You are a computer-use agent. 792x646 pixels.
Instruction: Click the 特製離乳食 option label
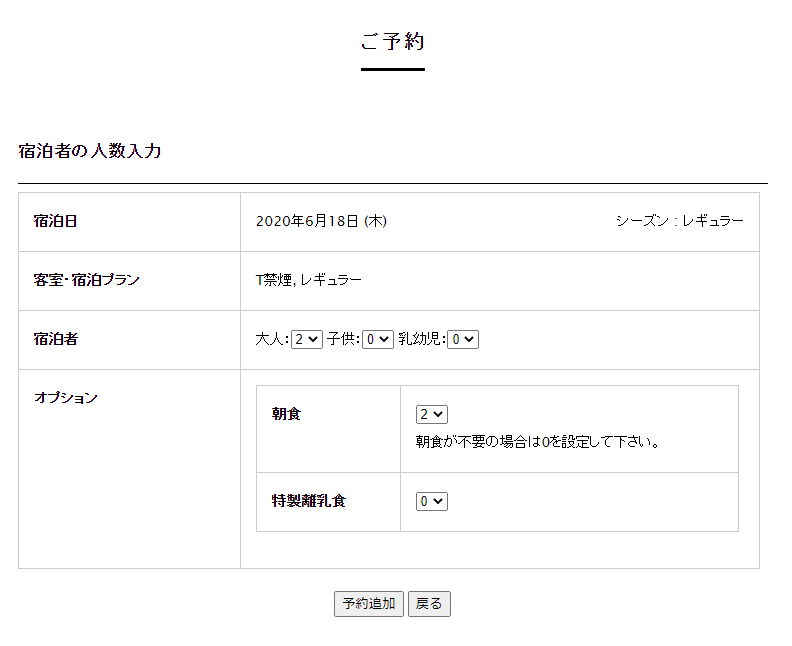309,501
